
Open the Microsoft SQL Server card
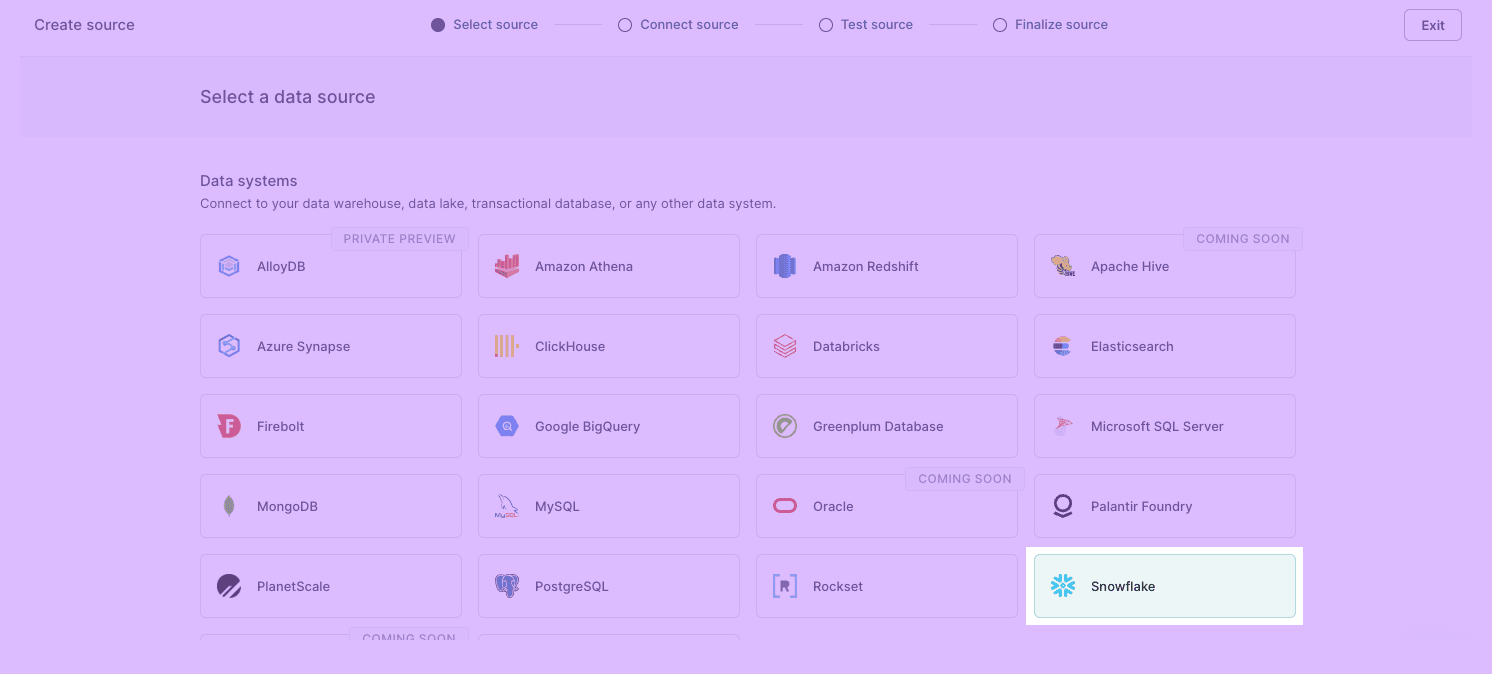click(1164, 426)
